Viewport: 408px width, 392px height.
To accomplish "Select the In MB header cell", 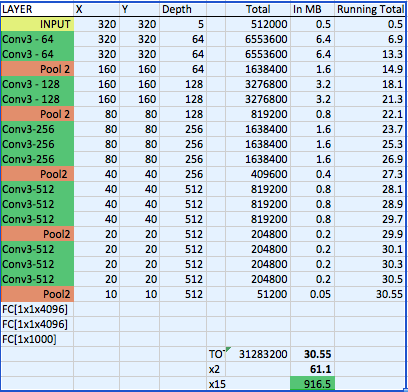I will pyautogui.click(x=313, y=9).
